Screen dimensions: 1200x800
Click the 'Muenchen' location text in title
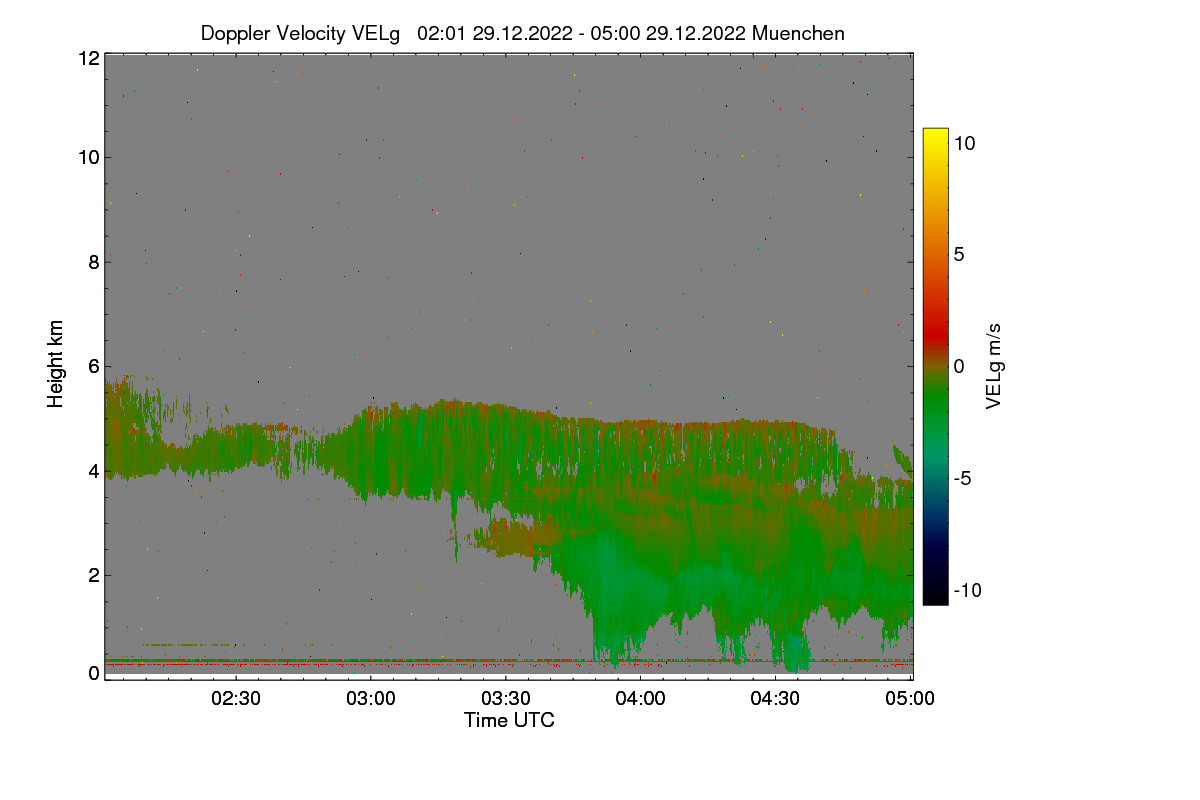pyautogui.click(x=798, y=33)
